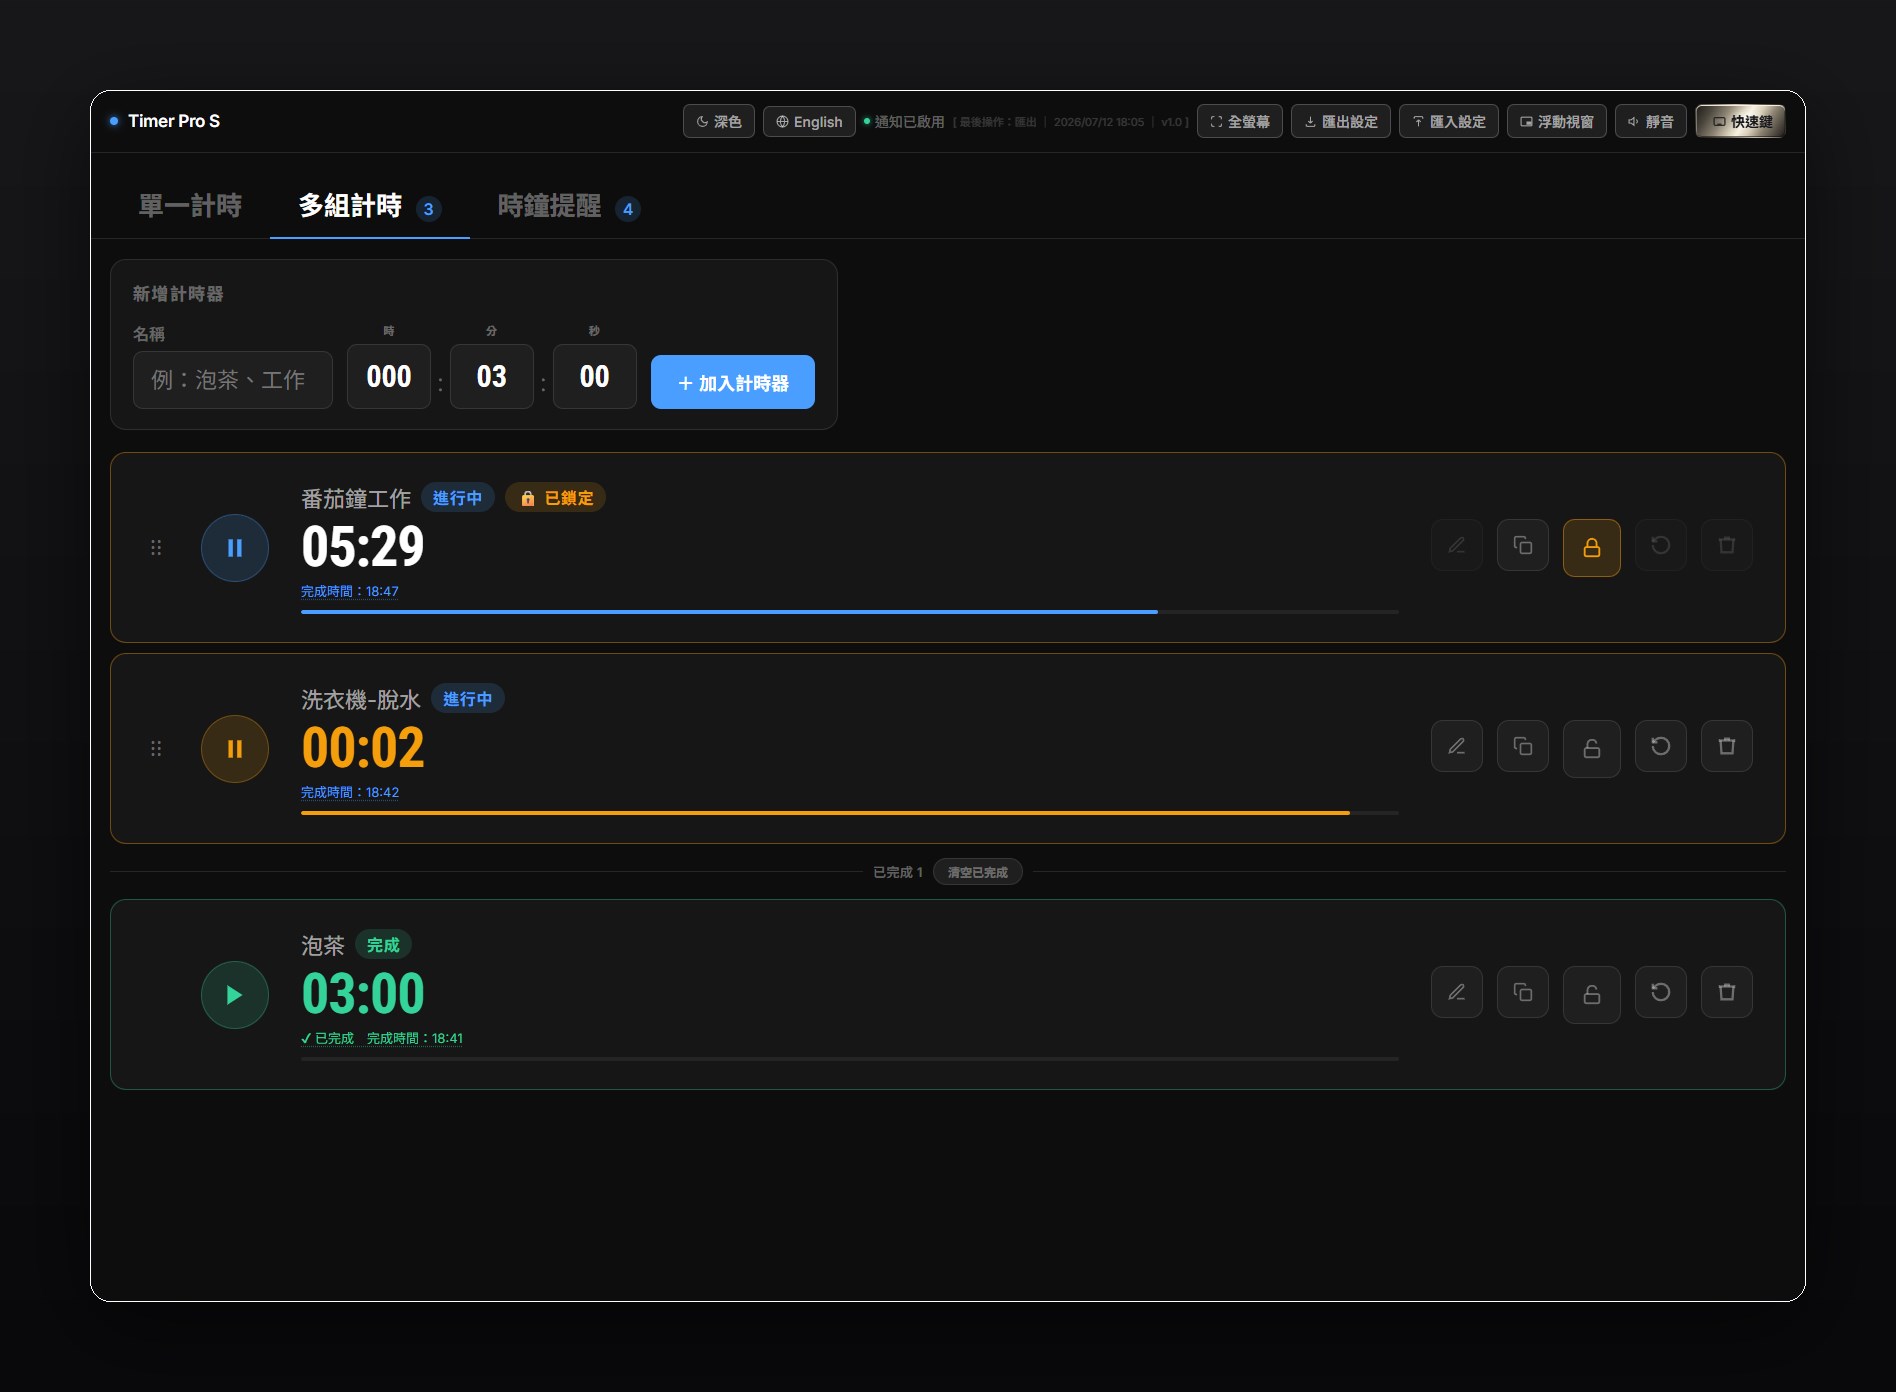Grab the drag handle of 番茄鐘工作

pyautogui.click(x=156, y=548)
